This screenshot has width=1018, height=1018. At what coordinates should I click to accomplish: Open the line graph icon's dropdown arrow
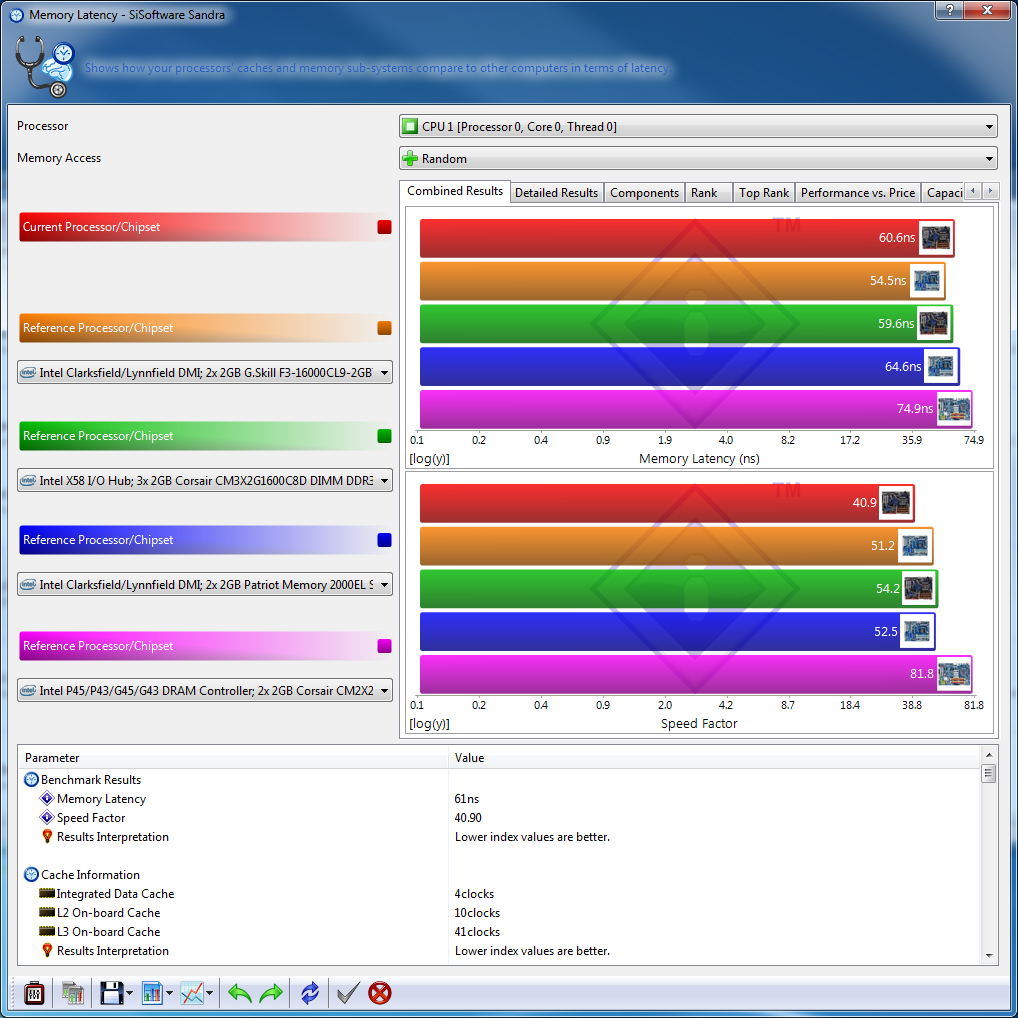point(209,993)
